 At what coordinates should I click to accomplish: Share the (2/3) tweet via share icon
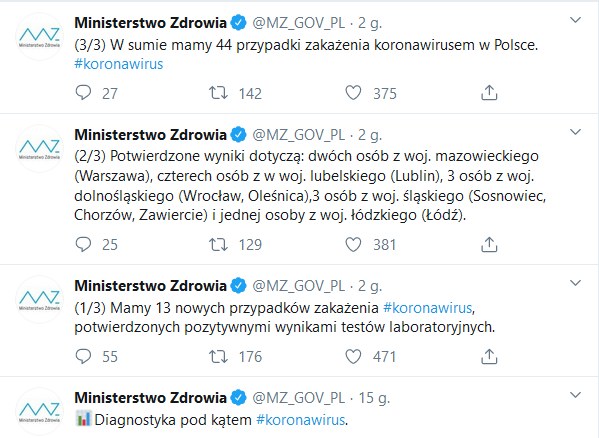[489, 244]
